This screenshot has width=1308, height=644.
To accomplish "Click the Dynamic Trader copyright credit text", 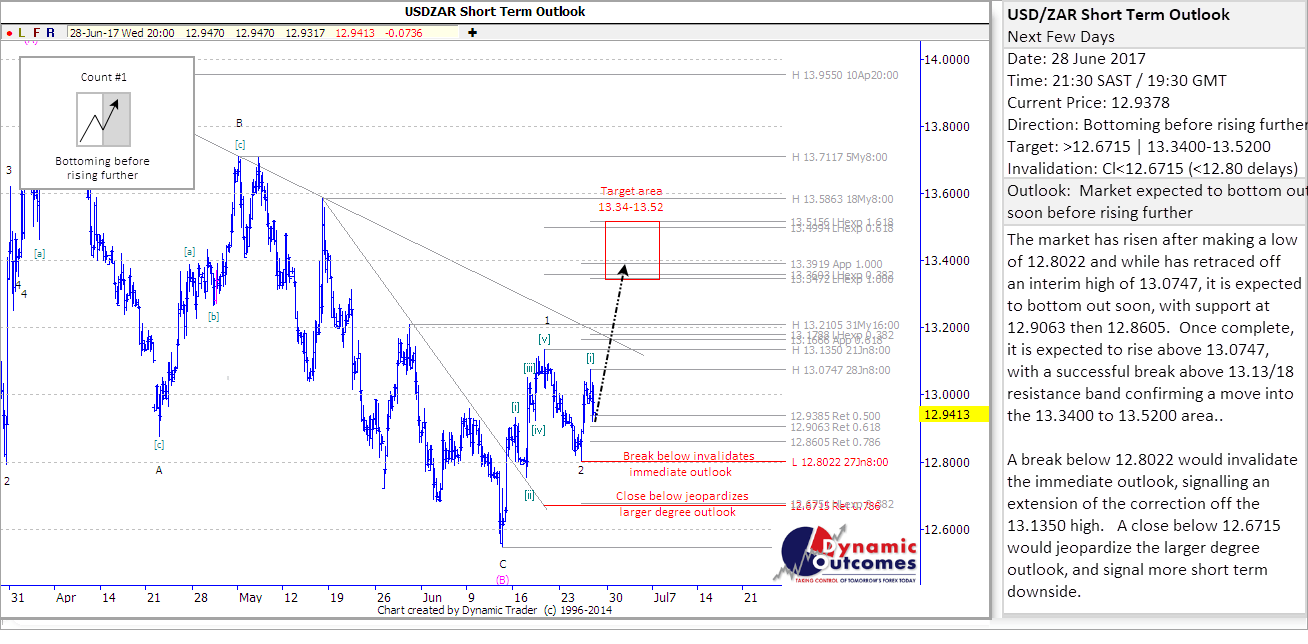I will pos(495,610).
